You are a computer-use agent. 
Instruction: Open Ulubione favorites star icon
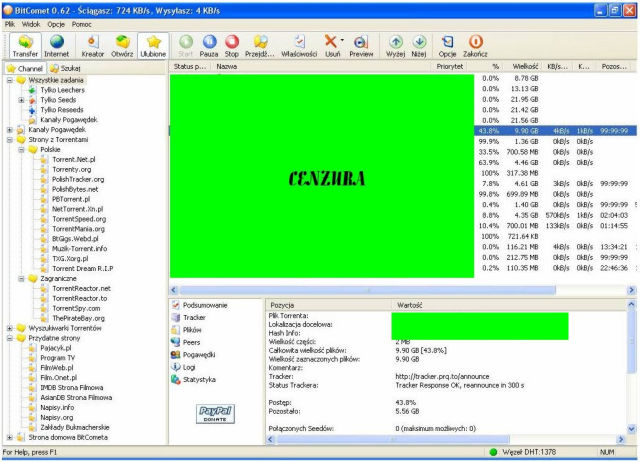[153, 45]
